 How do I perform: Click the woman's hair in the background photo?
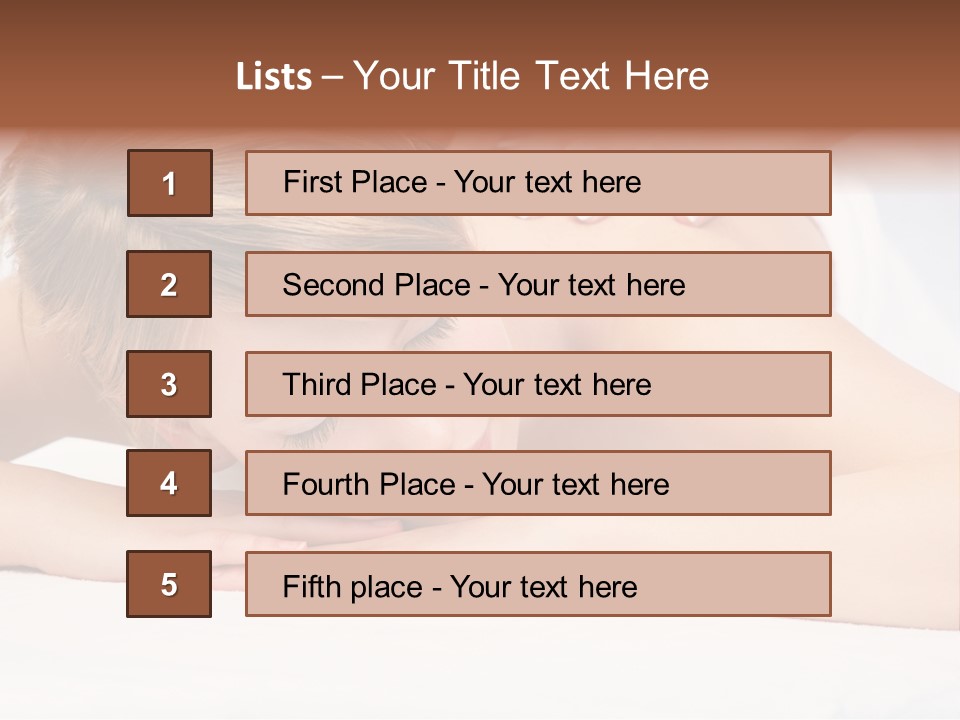60,230
